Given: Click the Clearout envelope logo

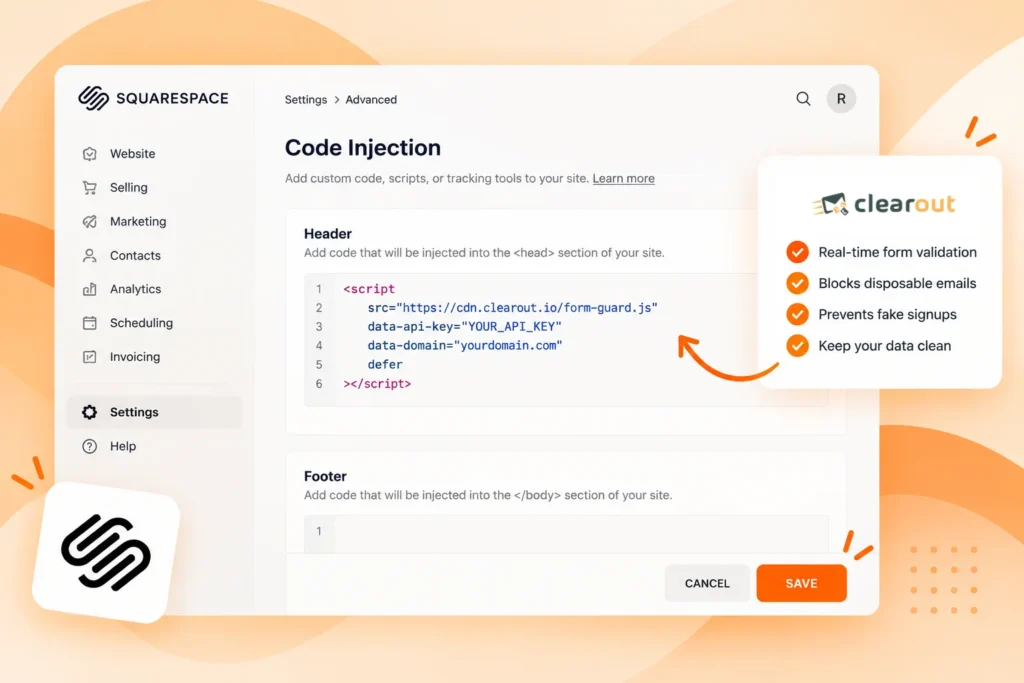Looking at the screenshot, I should point(830,204).
